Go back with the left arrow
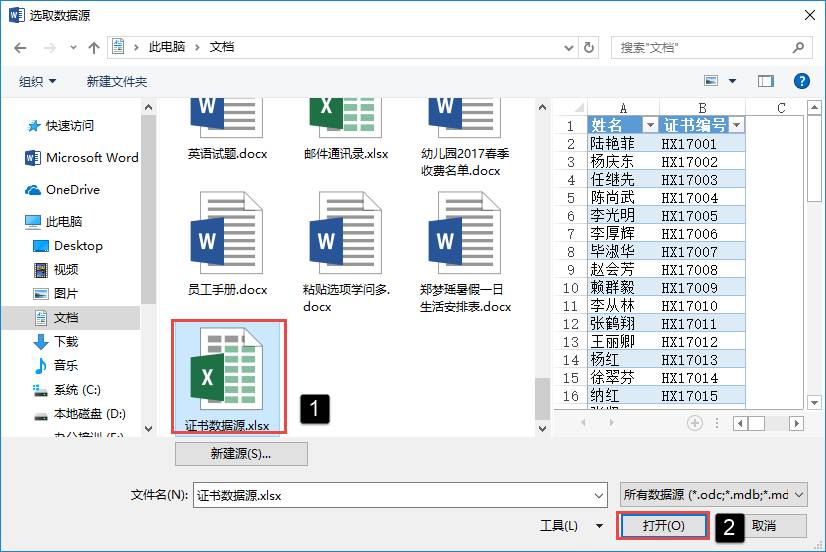The height and width of the screenshot is (552, 826). click(x=21, y=48)
